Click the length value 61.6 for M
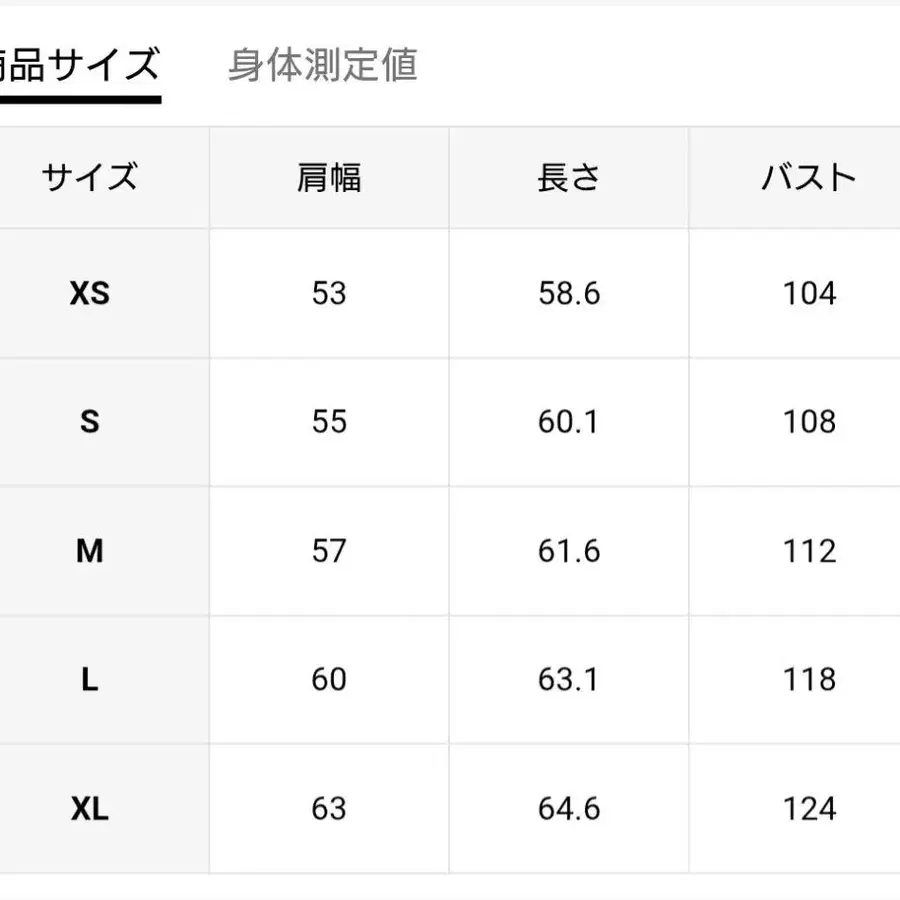This screenshot has height=900, width=900. tap(568, 551)
